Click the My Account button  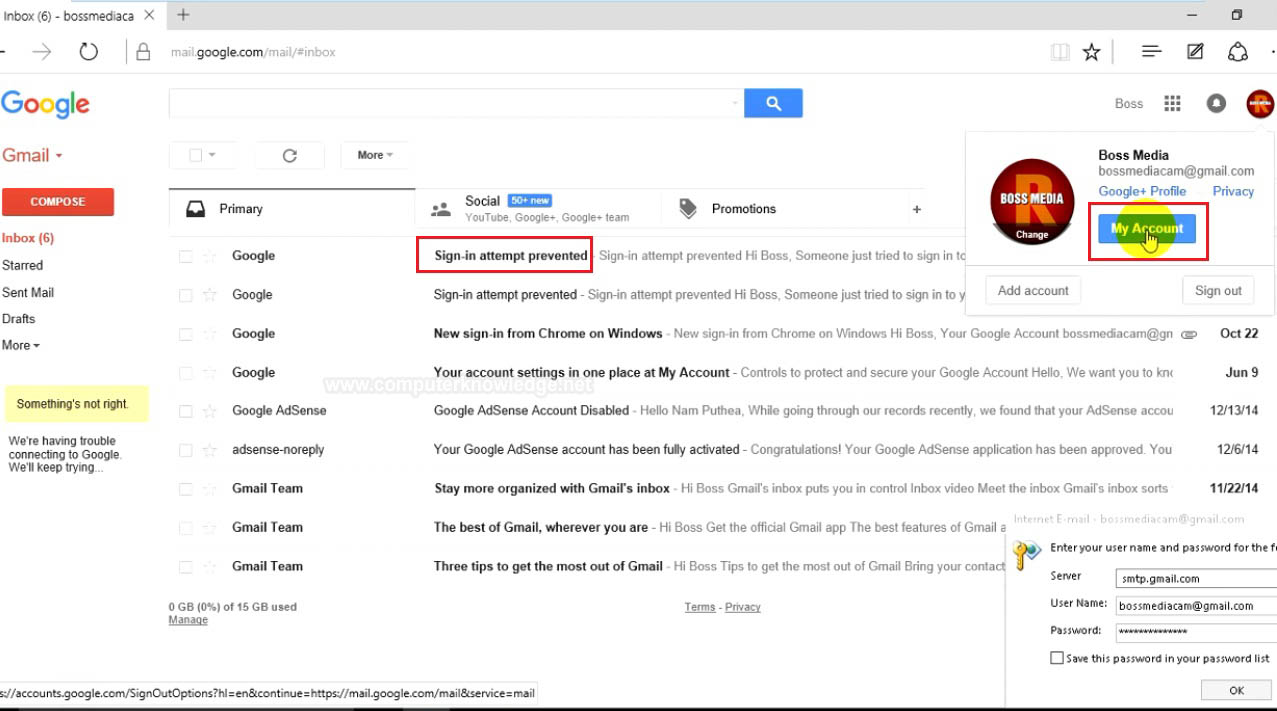[x=1147, y=229]
